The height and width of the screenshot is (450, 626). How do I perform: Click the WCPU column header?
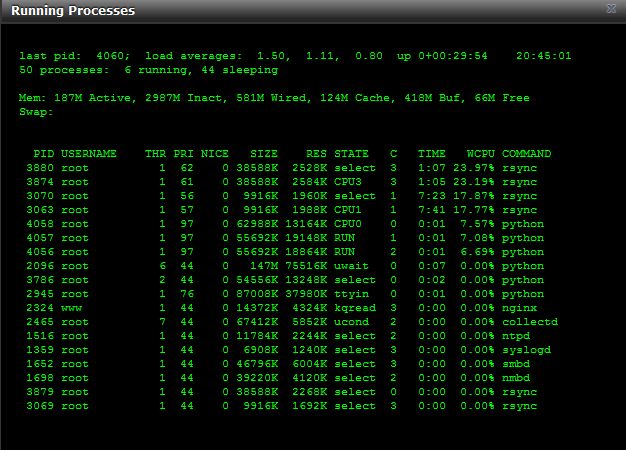(x=481, y=154)
